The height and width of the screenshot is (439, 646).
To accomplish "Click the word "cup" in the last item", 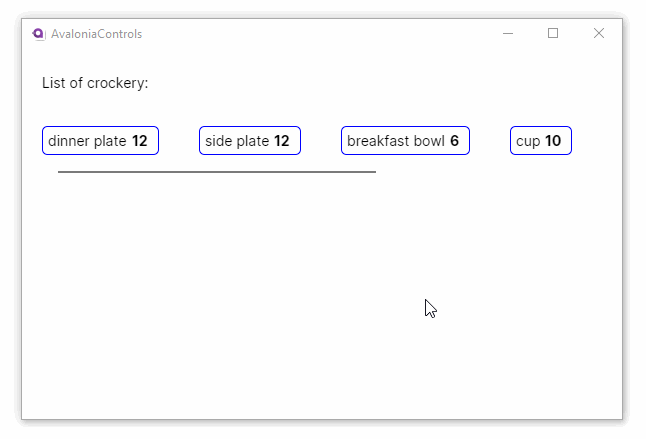I will pyautogui.click(x=528, y=141).
